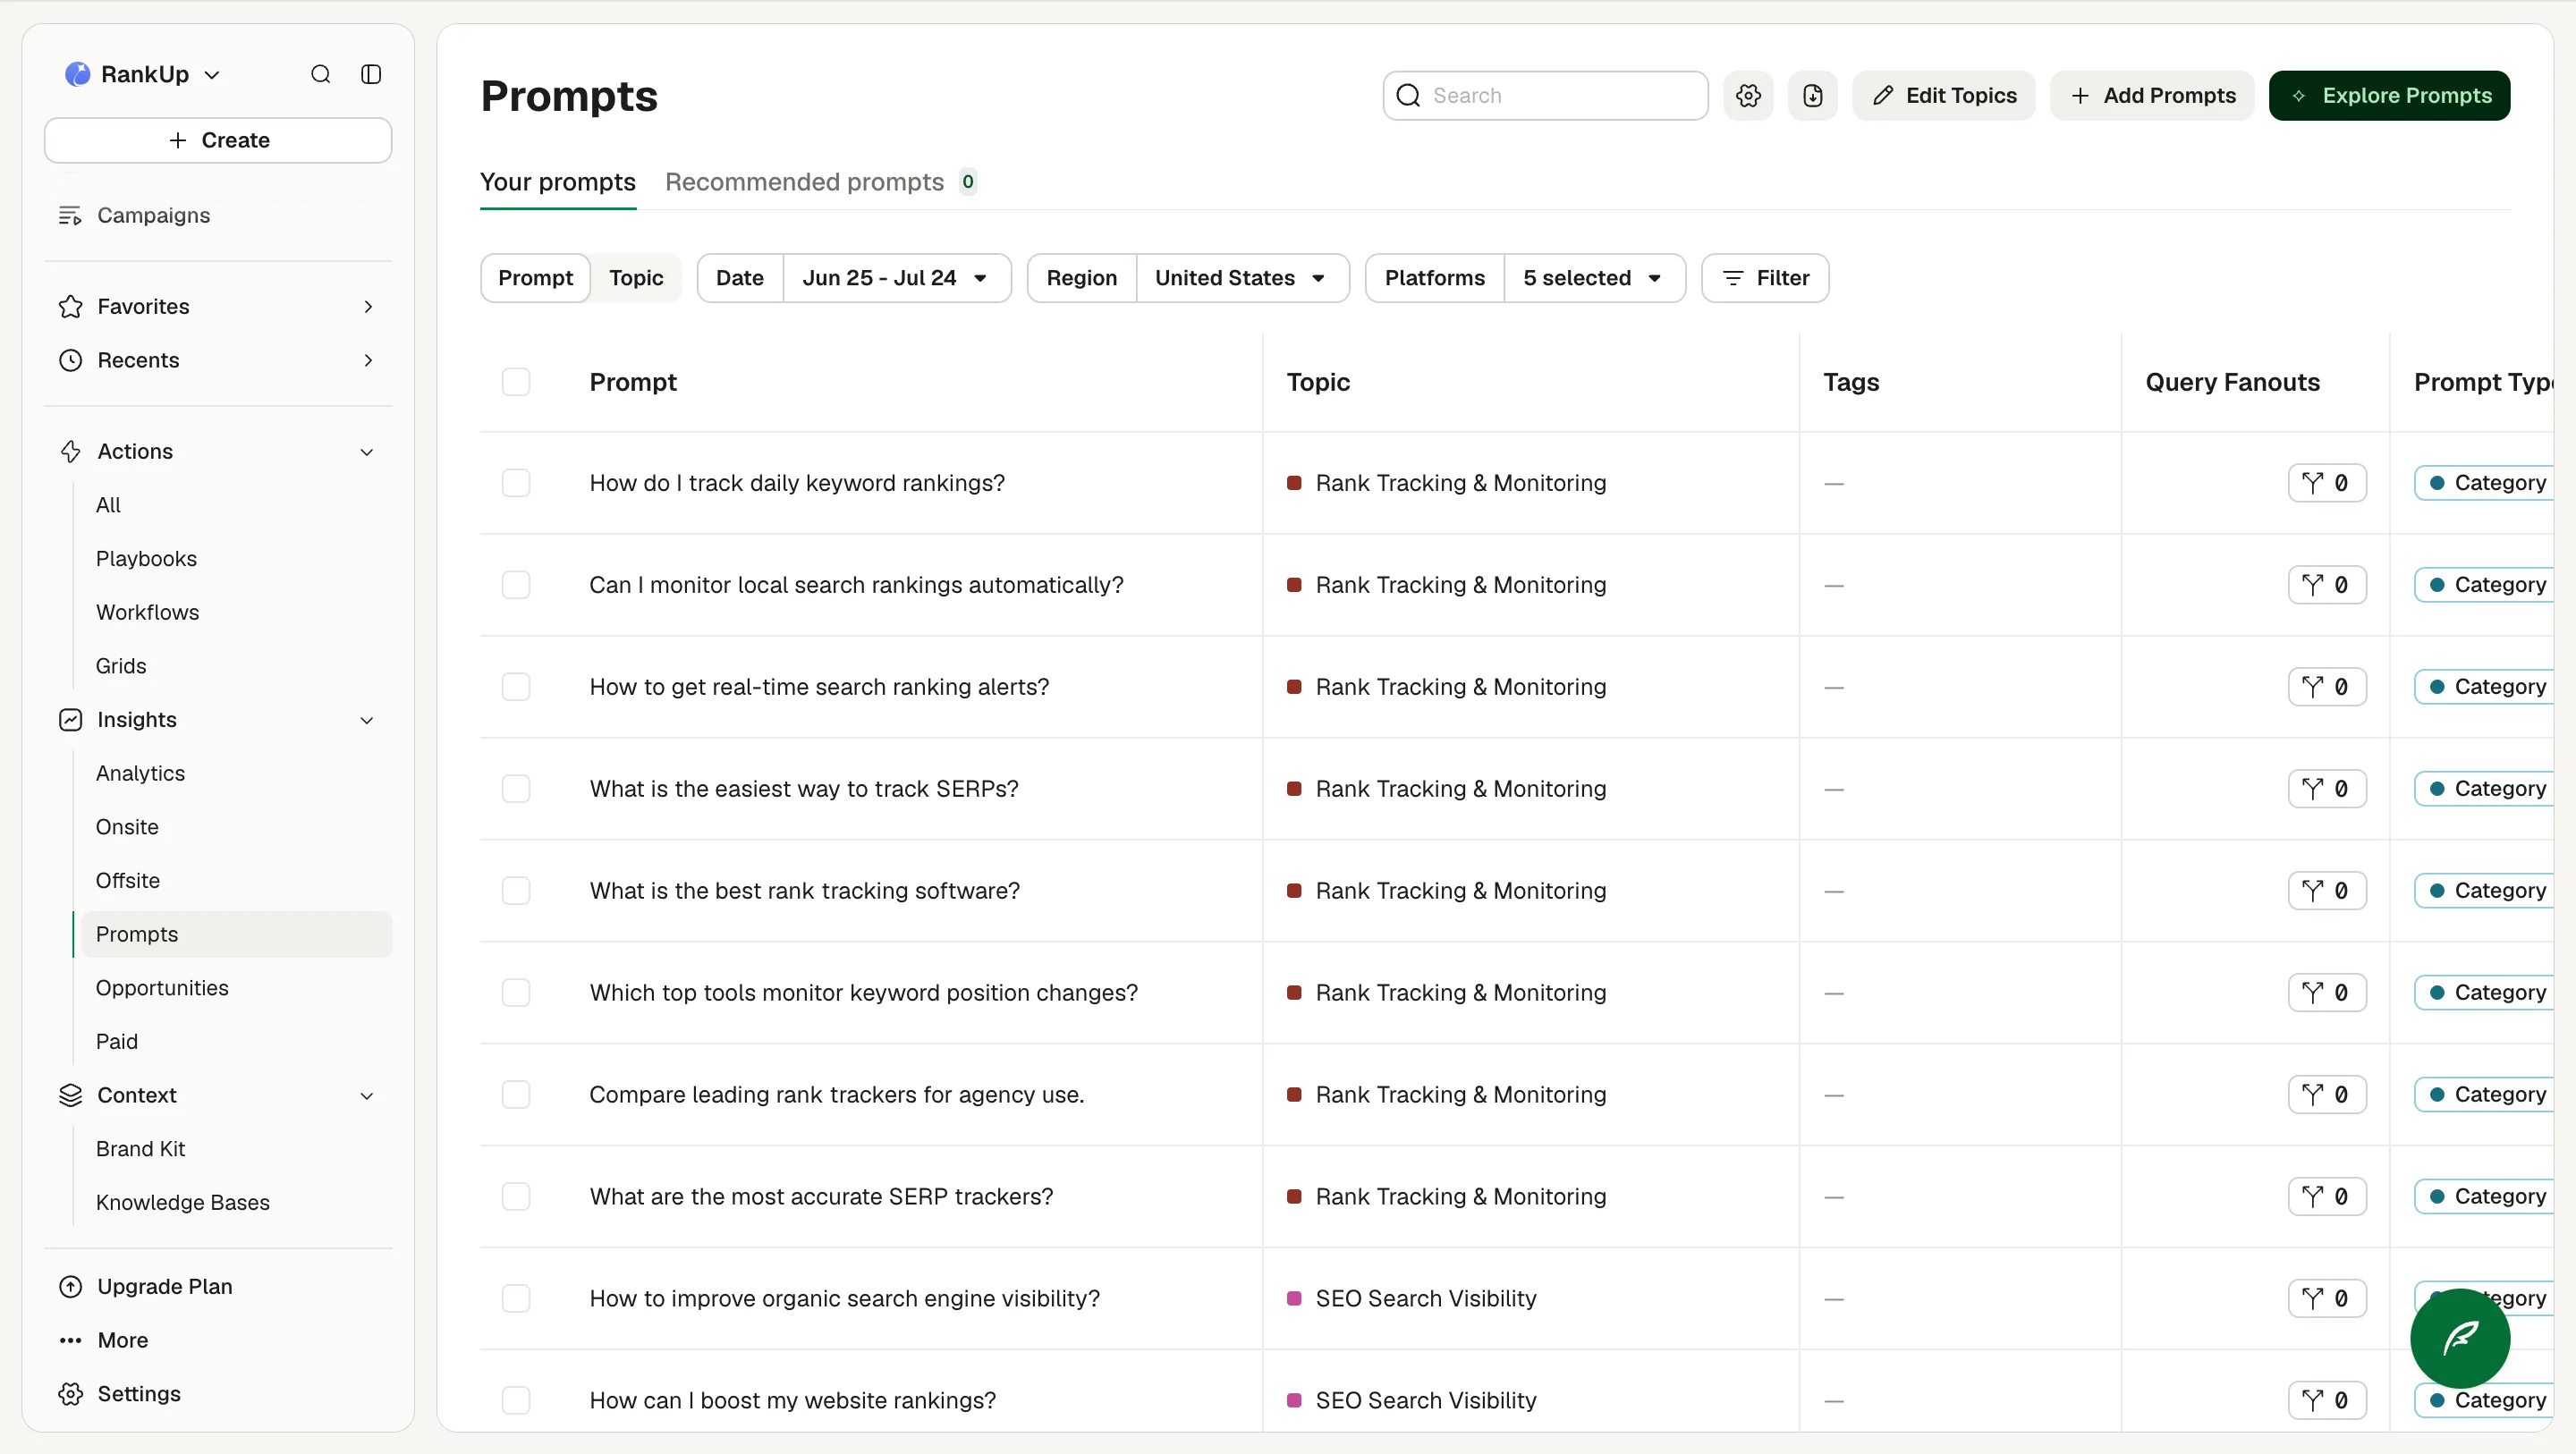This screenshot has height=1454, width=2576.
Task: Click the RankUp logo icon
Action: pyautogui.click(x=77, y=74)
